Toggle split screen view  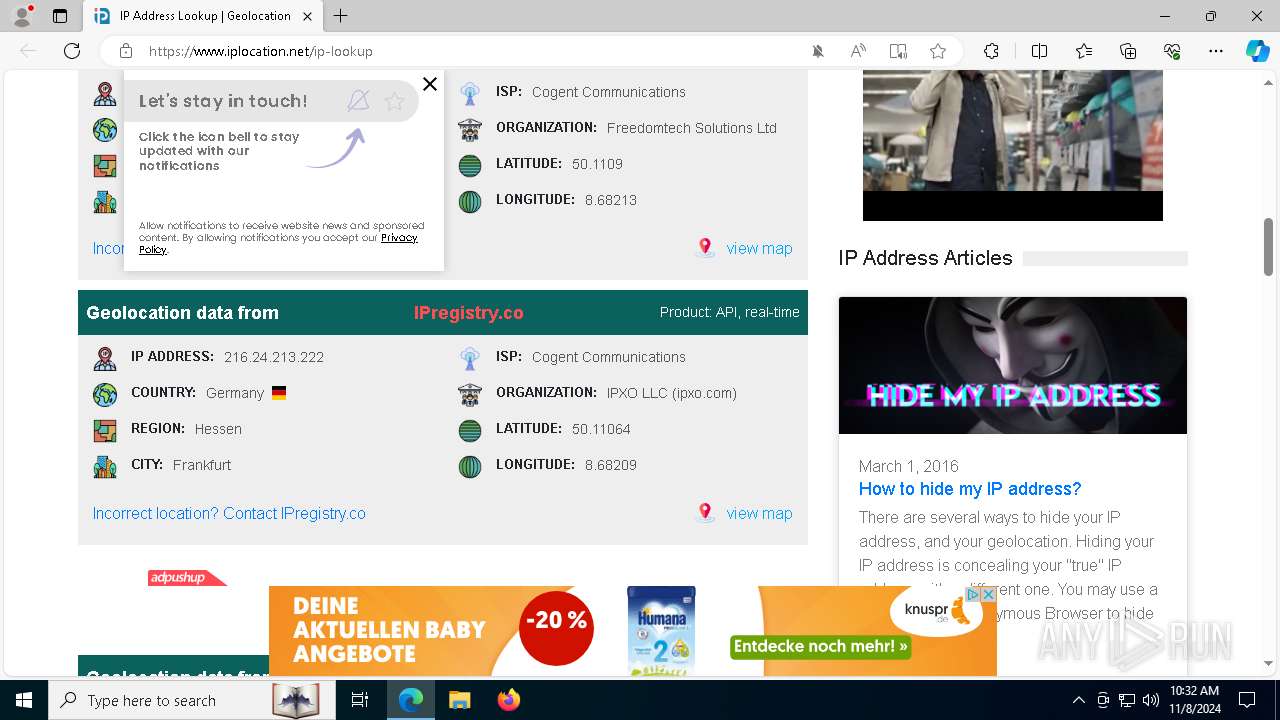click(1039, 51)
